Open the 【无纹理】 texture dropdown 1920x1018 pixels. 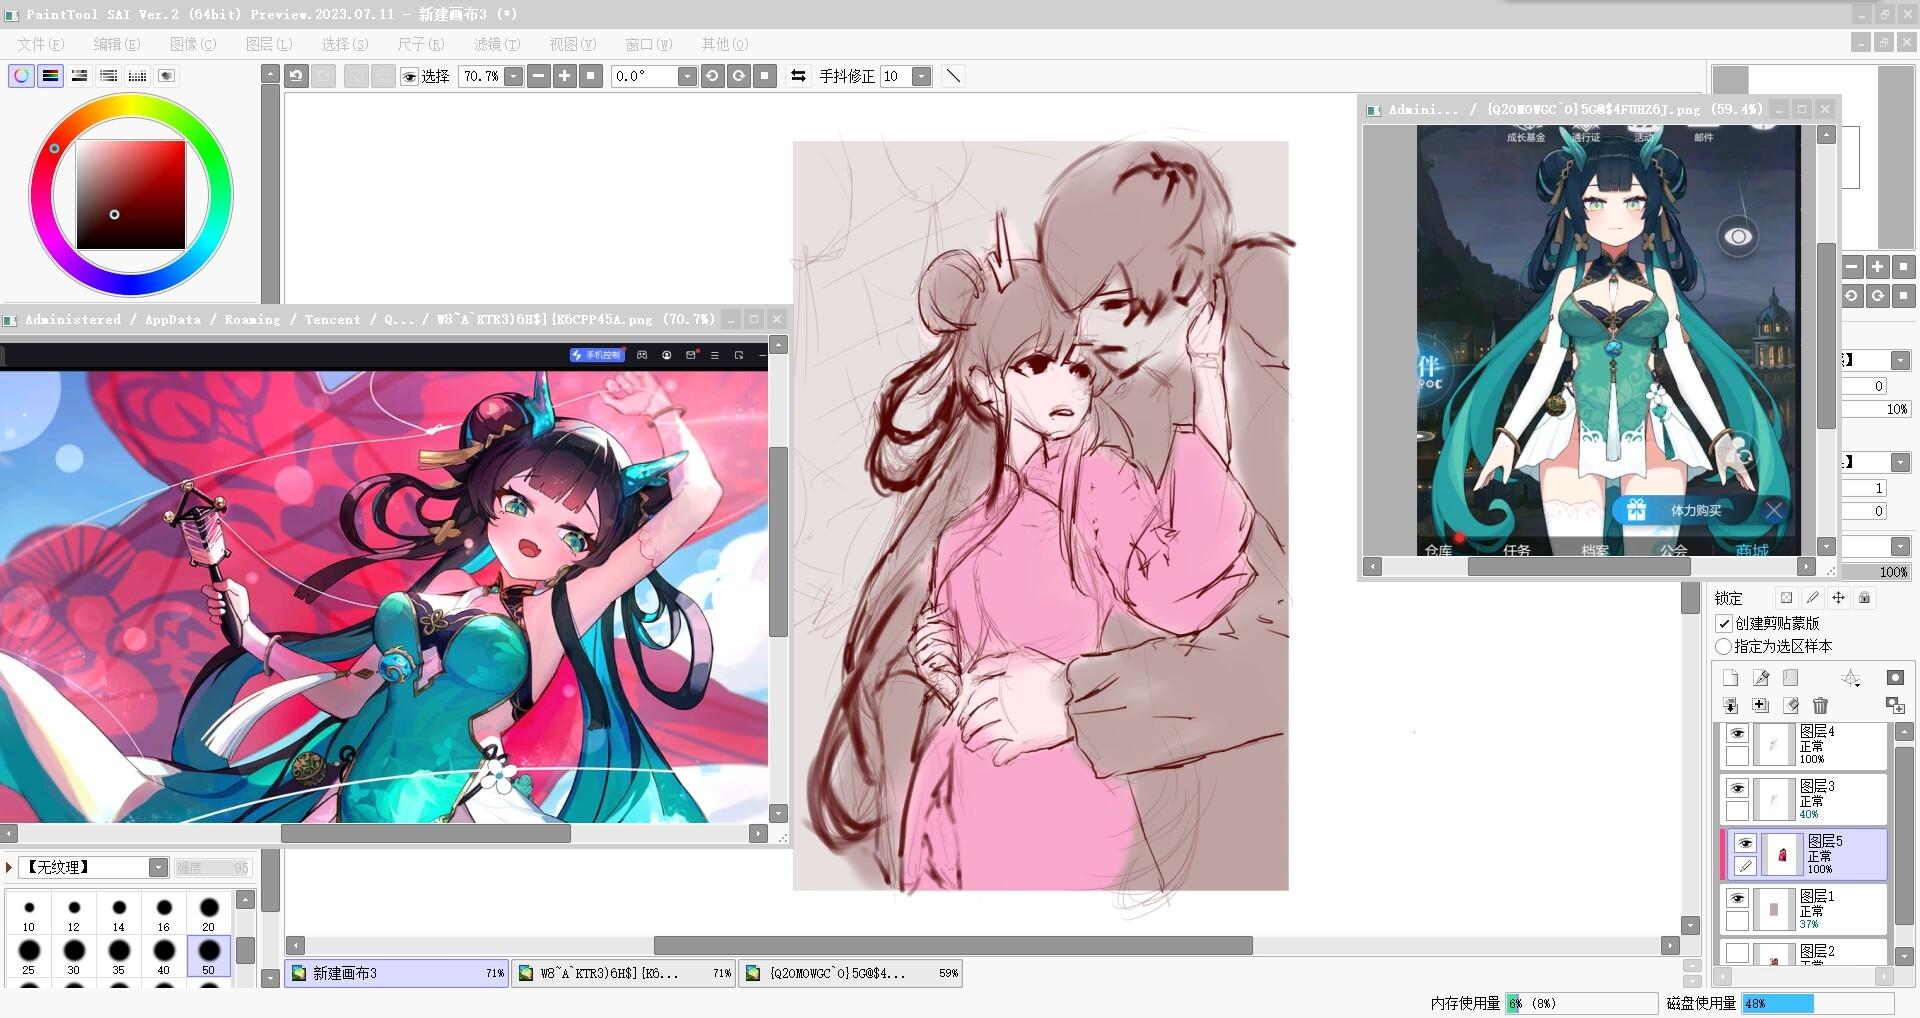158,868
